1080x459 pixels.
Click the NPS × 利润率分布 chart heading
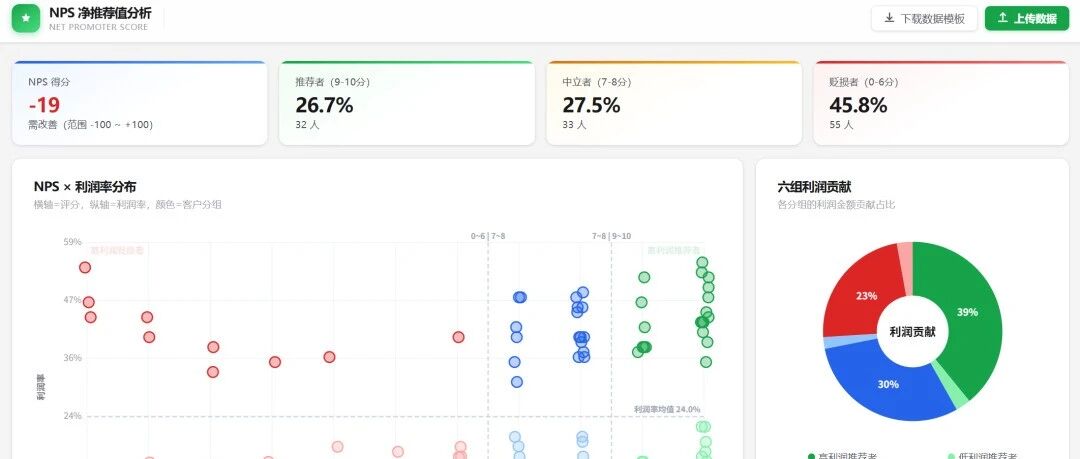pos(85,187)
